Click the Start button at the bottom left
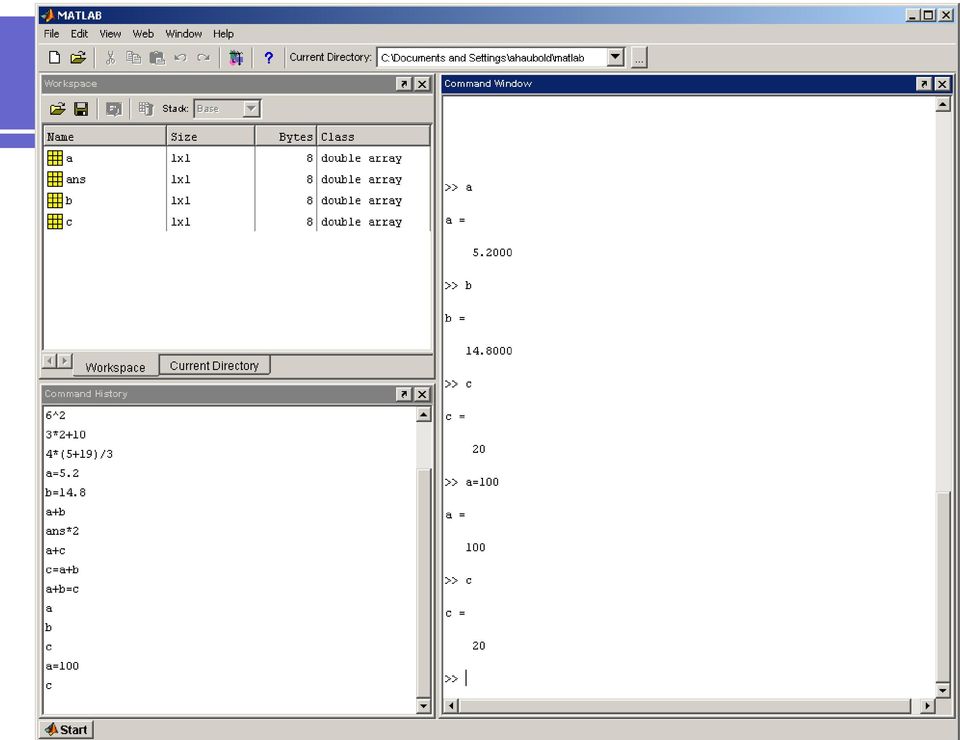Image resolution: width=960 pixels, height=740 pixels. pos(67,730)
